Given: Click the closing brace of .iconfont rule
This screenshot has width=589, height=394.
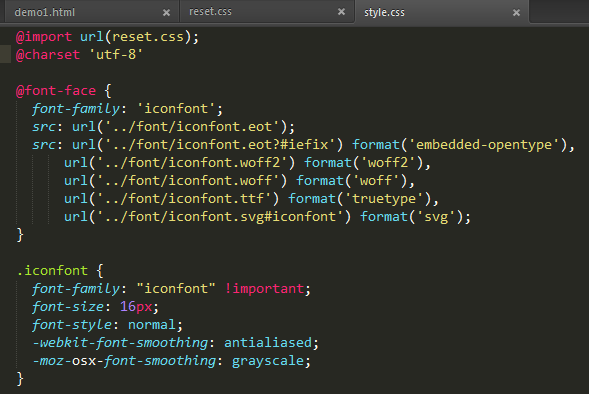Looking at the screenshot, I should (x=20, y=379).
